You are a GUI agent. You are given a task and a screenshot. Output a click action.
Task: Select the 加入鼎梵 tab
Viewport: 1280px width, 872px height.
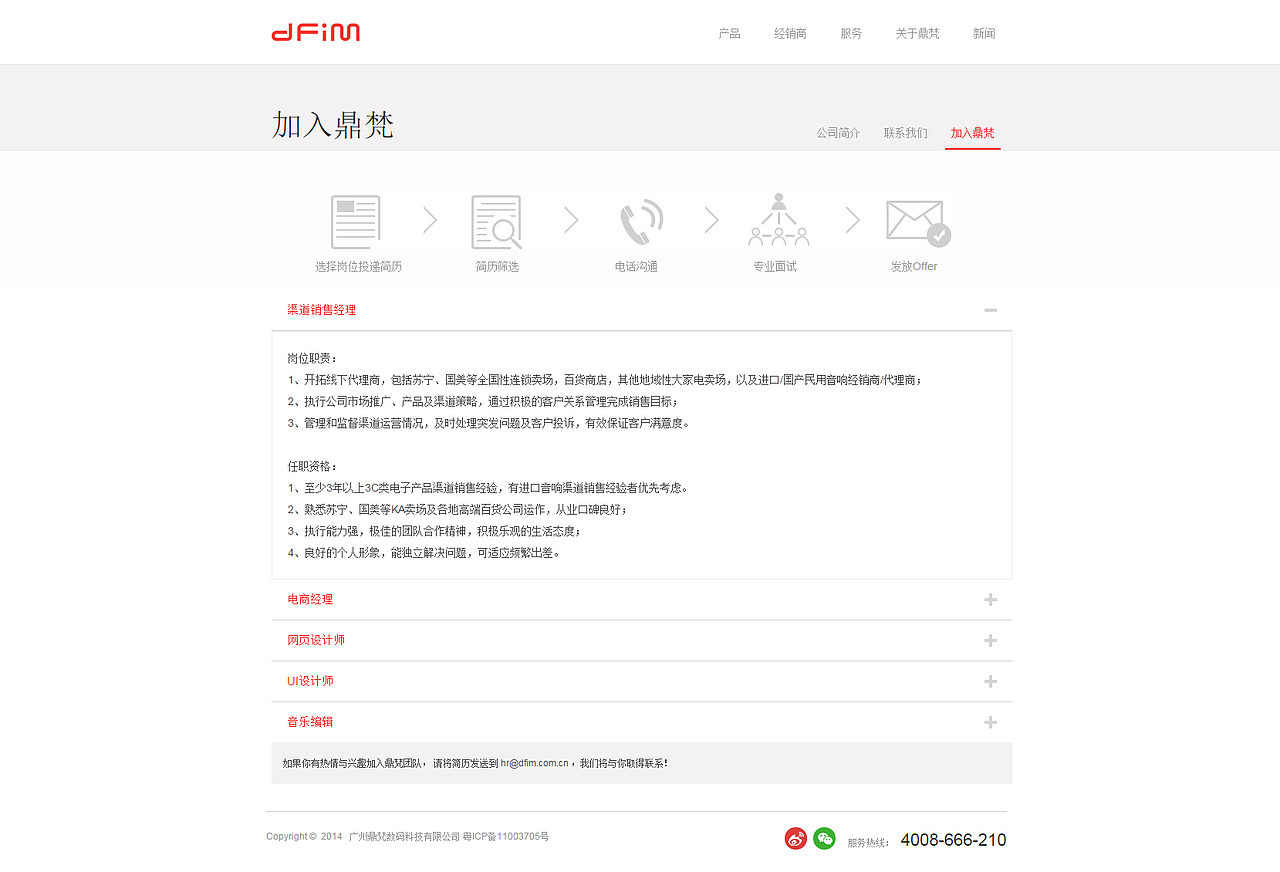(x=972, y=133)
